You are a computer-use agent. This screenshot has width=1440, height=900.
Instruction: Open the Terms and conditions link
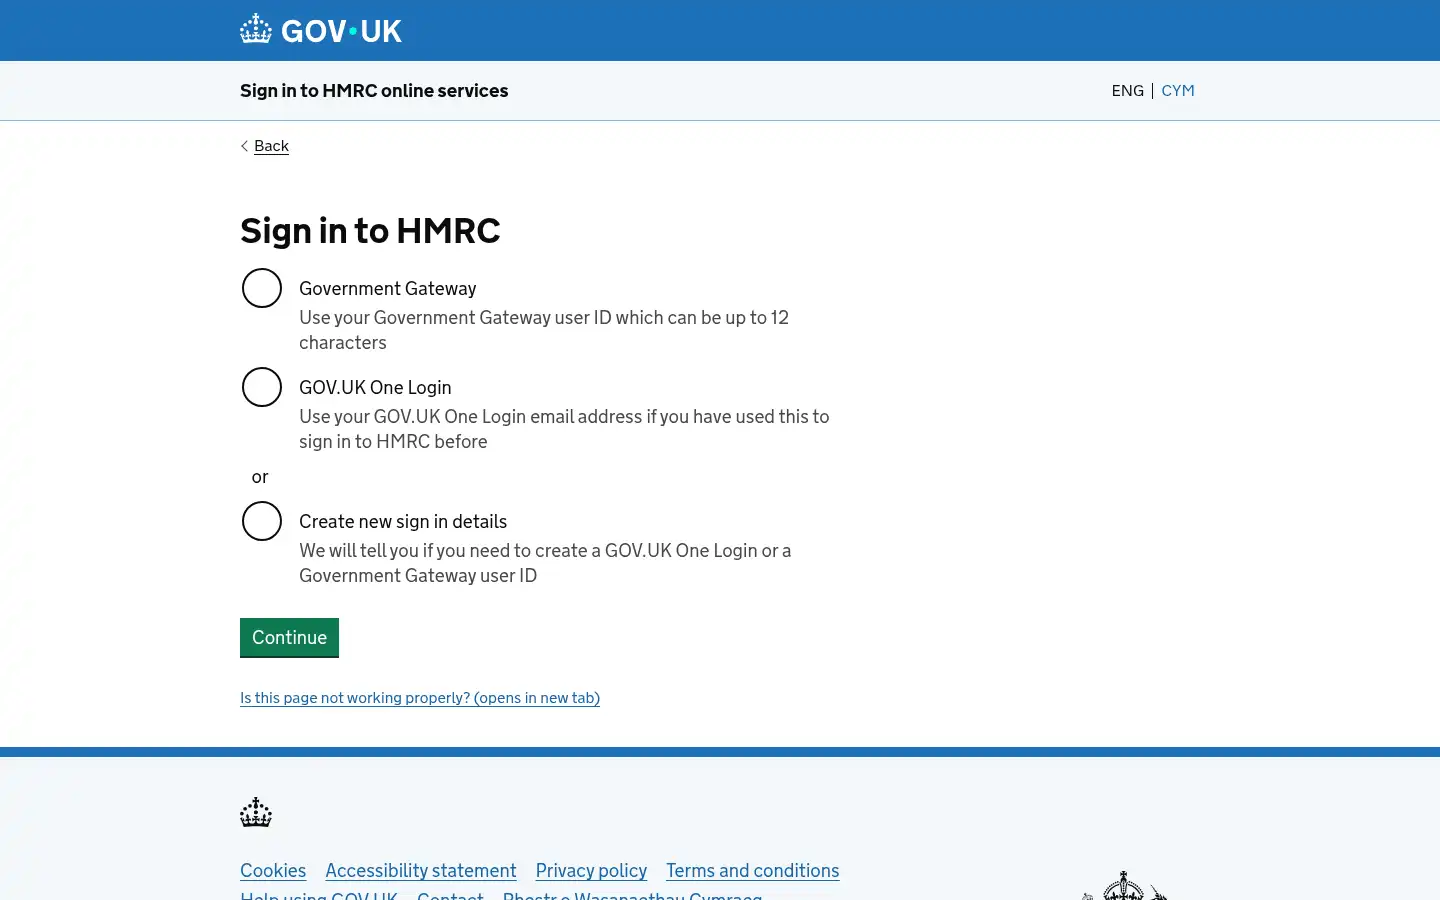[x=753, y=871]
